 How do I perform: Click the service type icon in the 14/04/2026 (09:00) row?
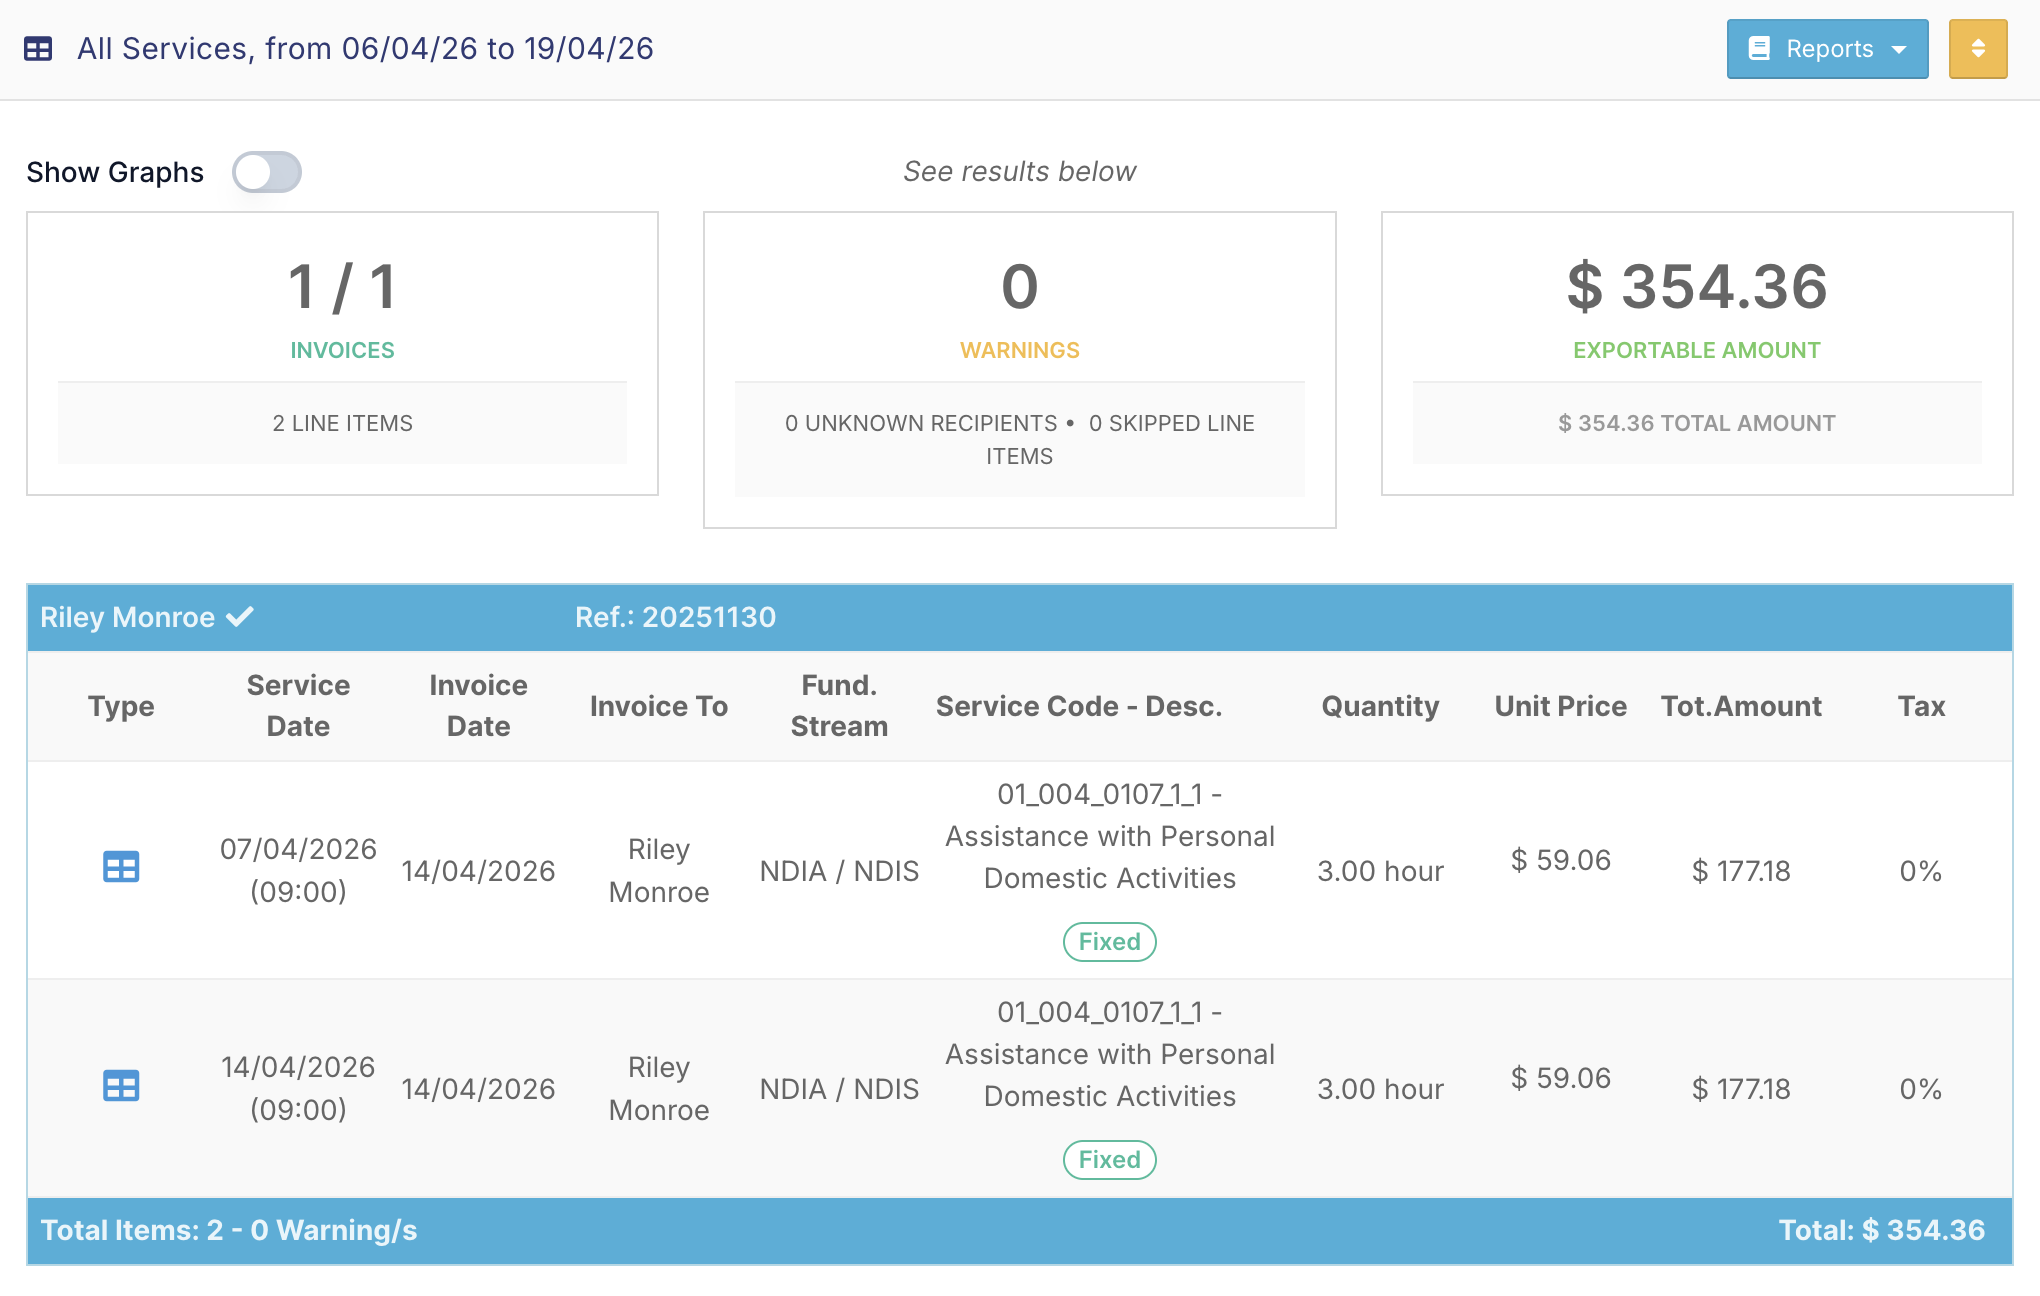point(121,1085)
